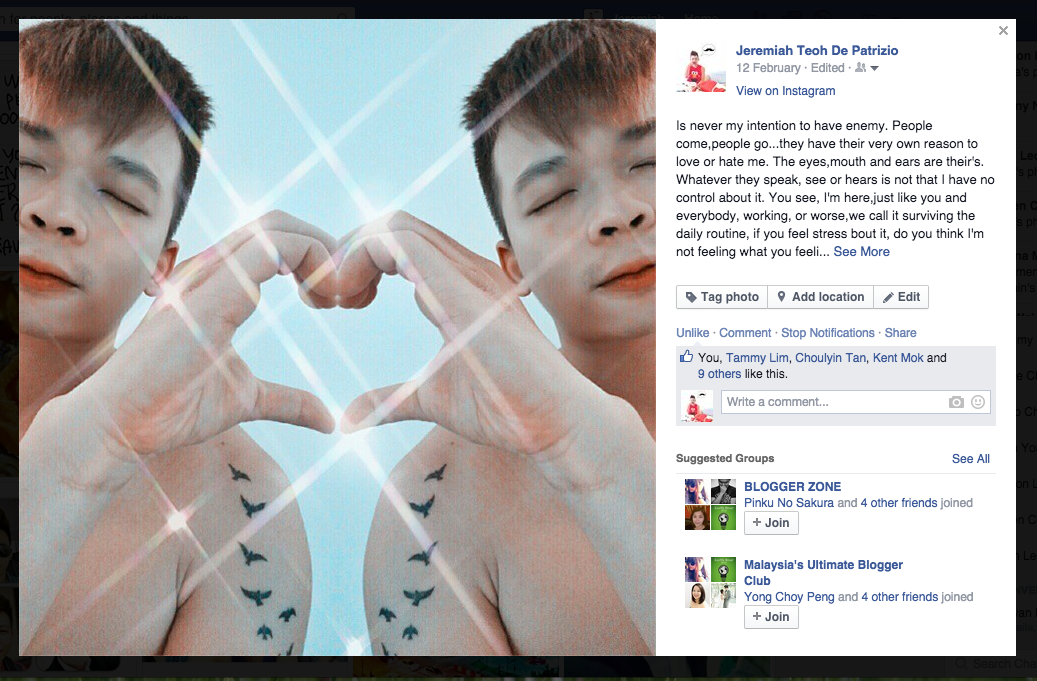Open the audience privacy dropdown arrow

[x=874, y=68]
